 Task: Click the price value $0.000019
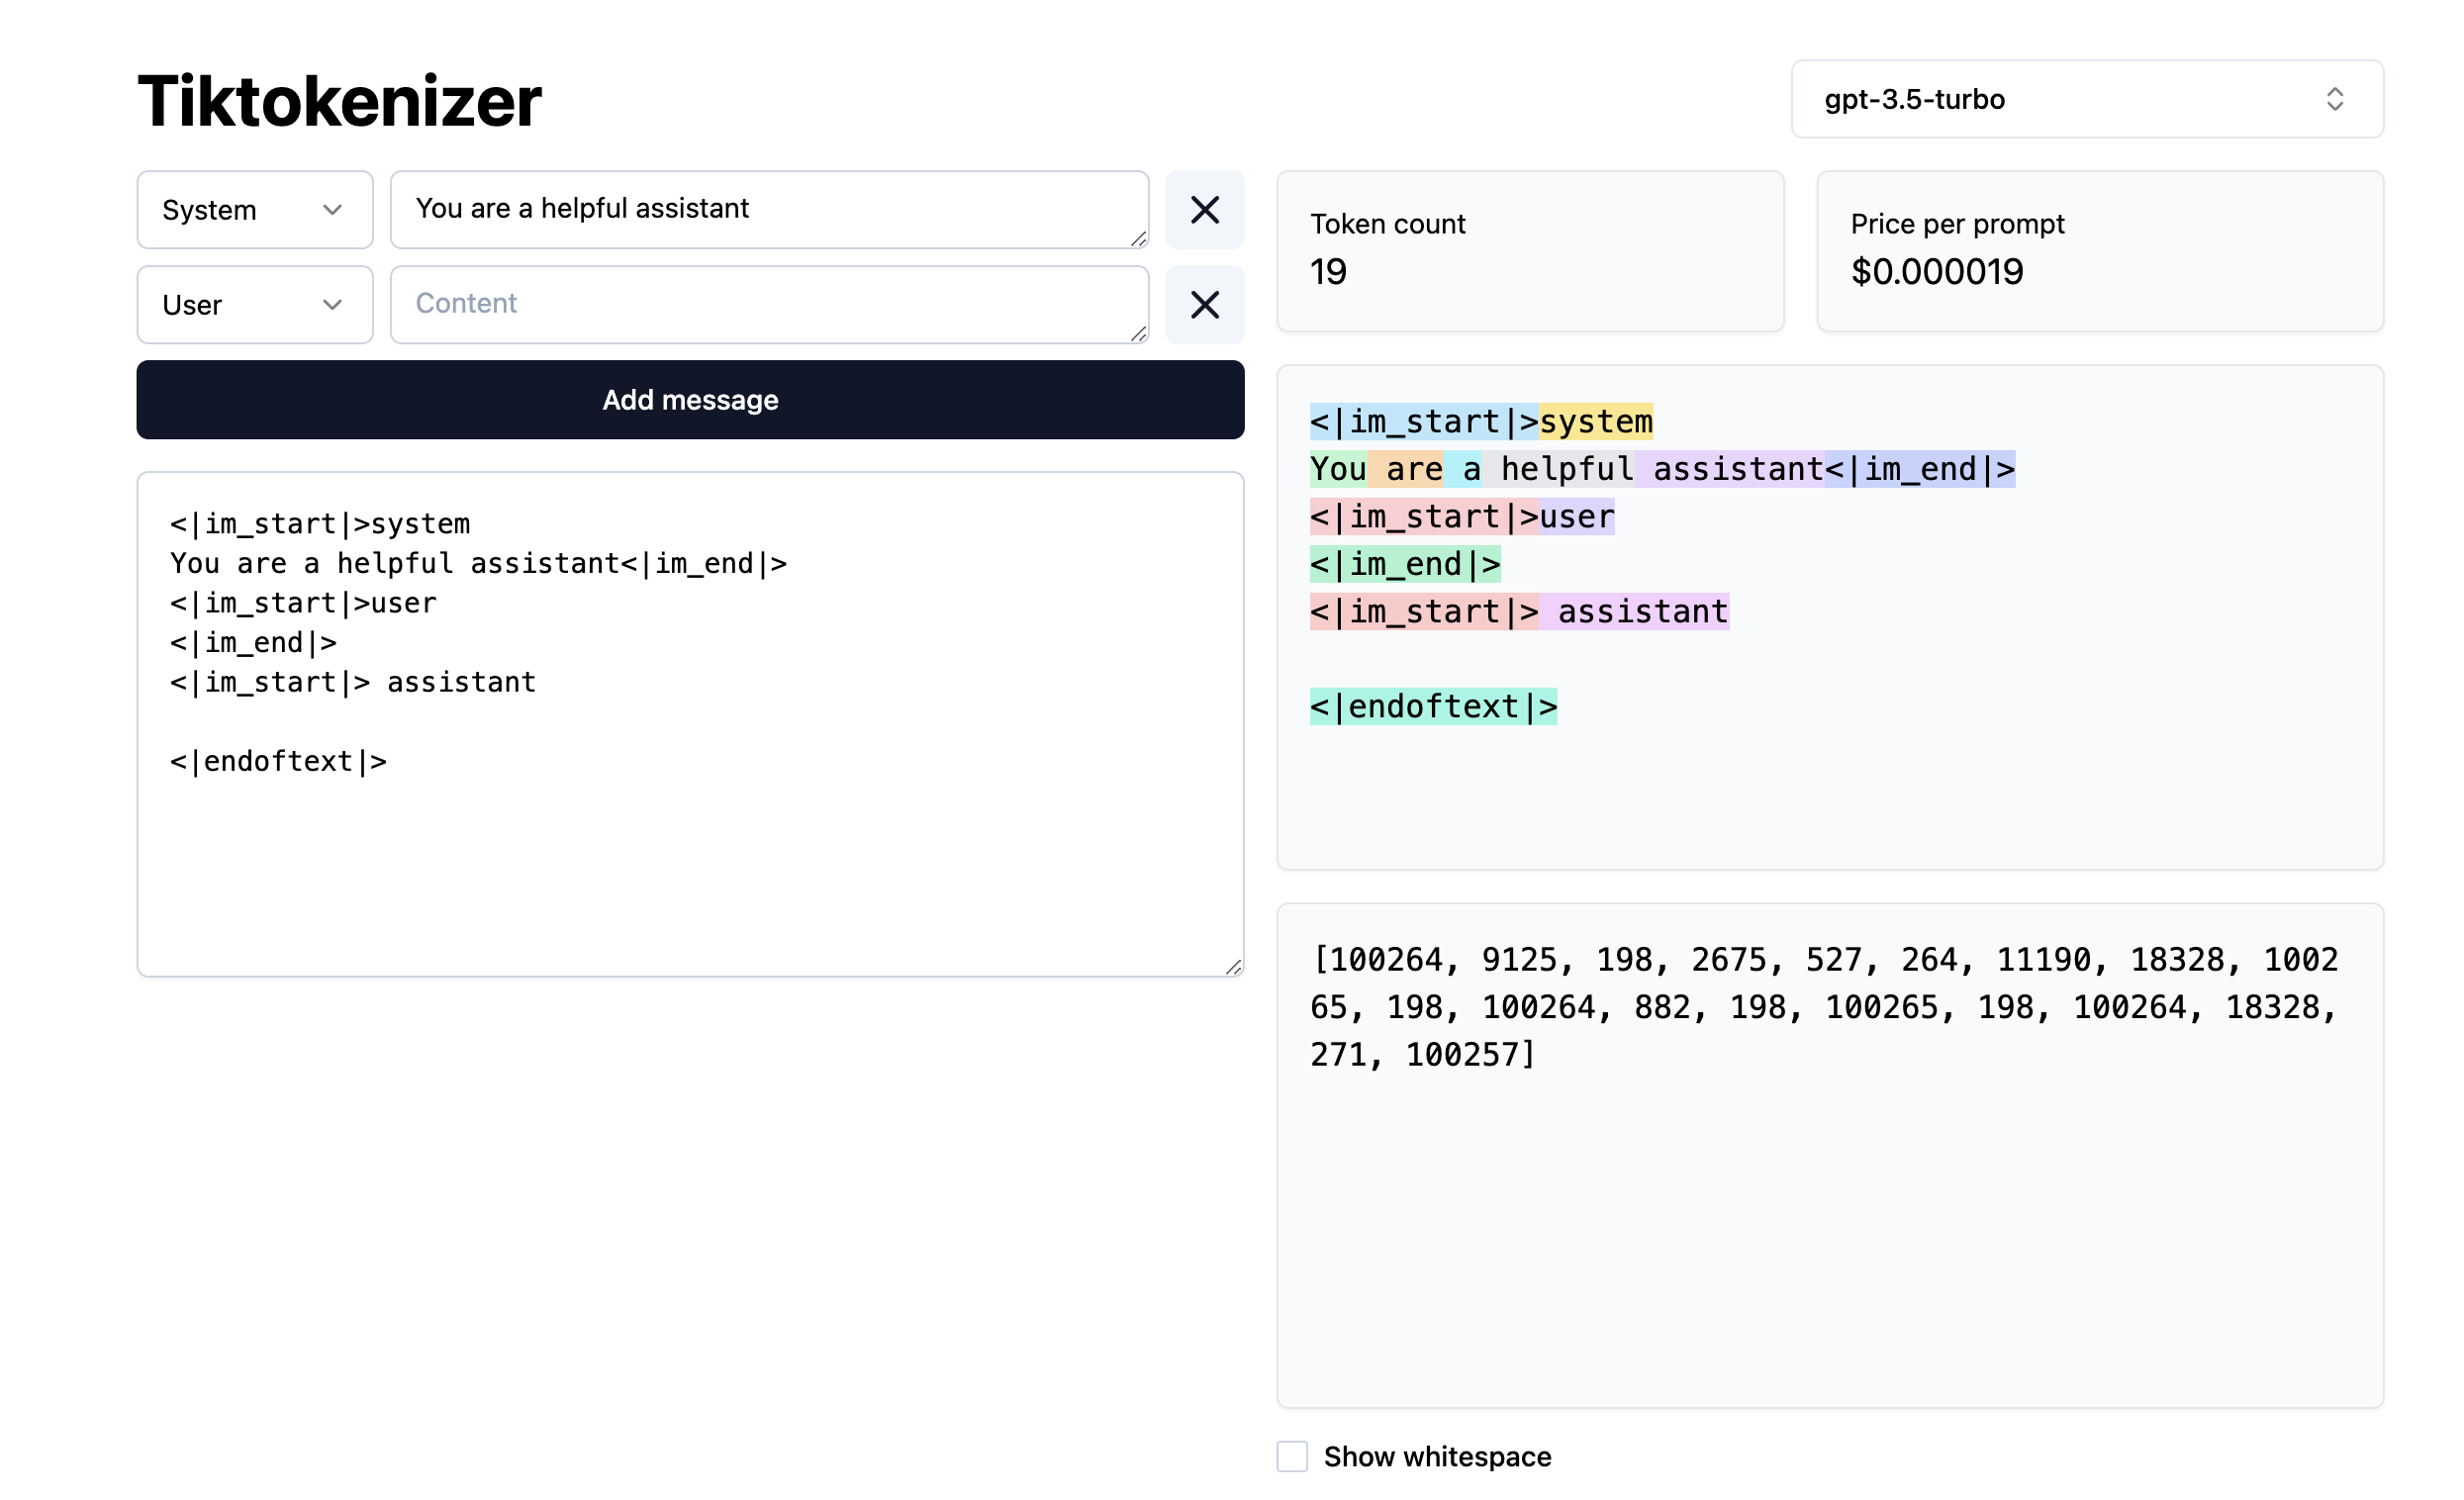(1937, 272)
